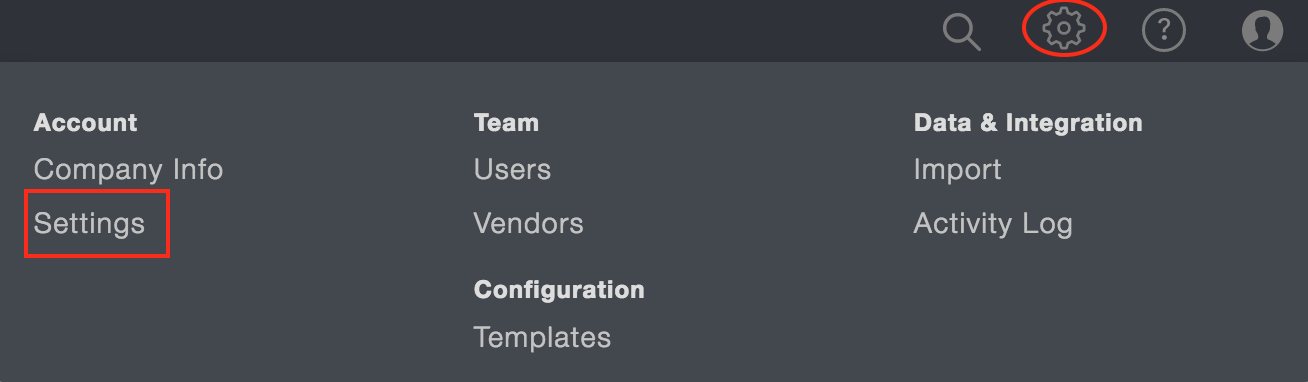Expand account options from the avatar

[1262, 30]
